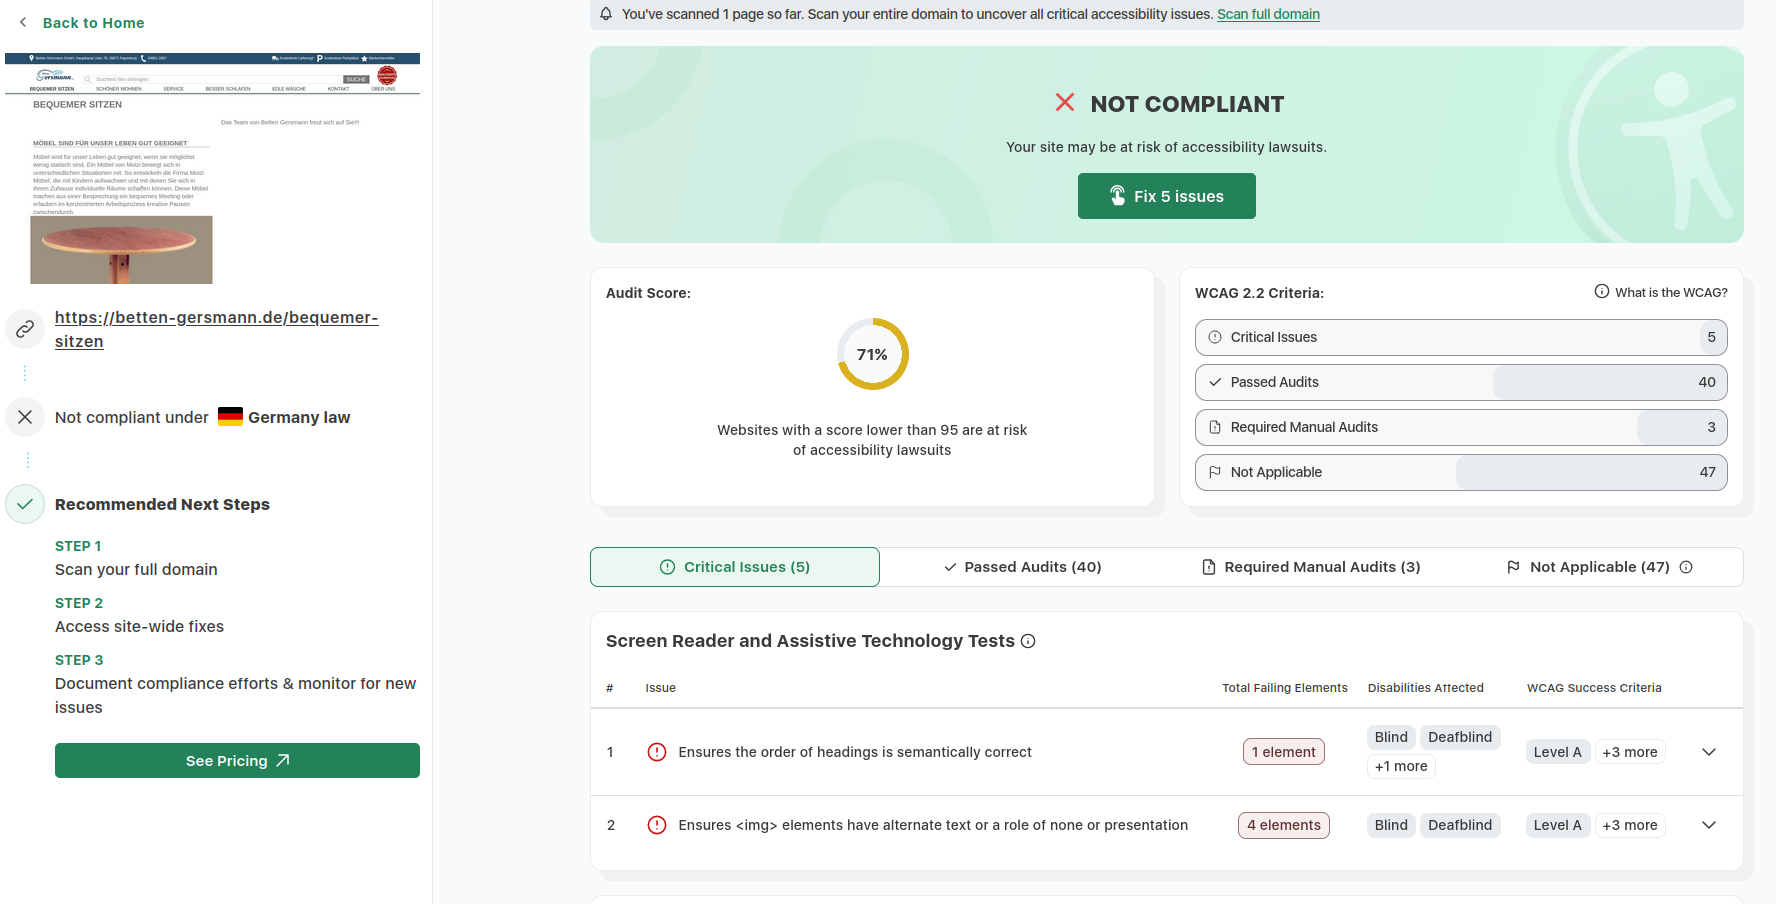Click the See Pricing button
Viewport: 1776px width, 904px height.
tap(237, 761)
